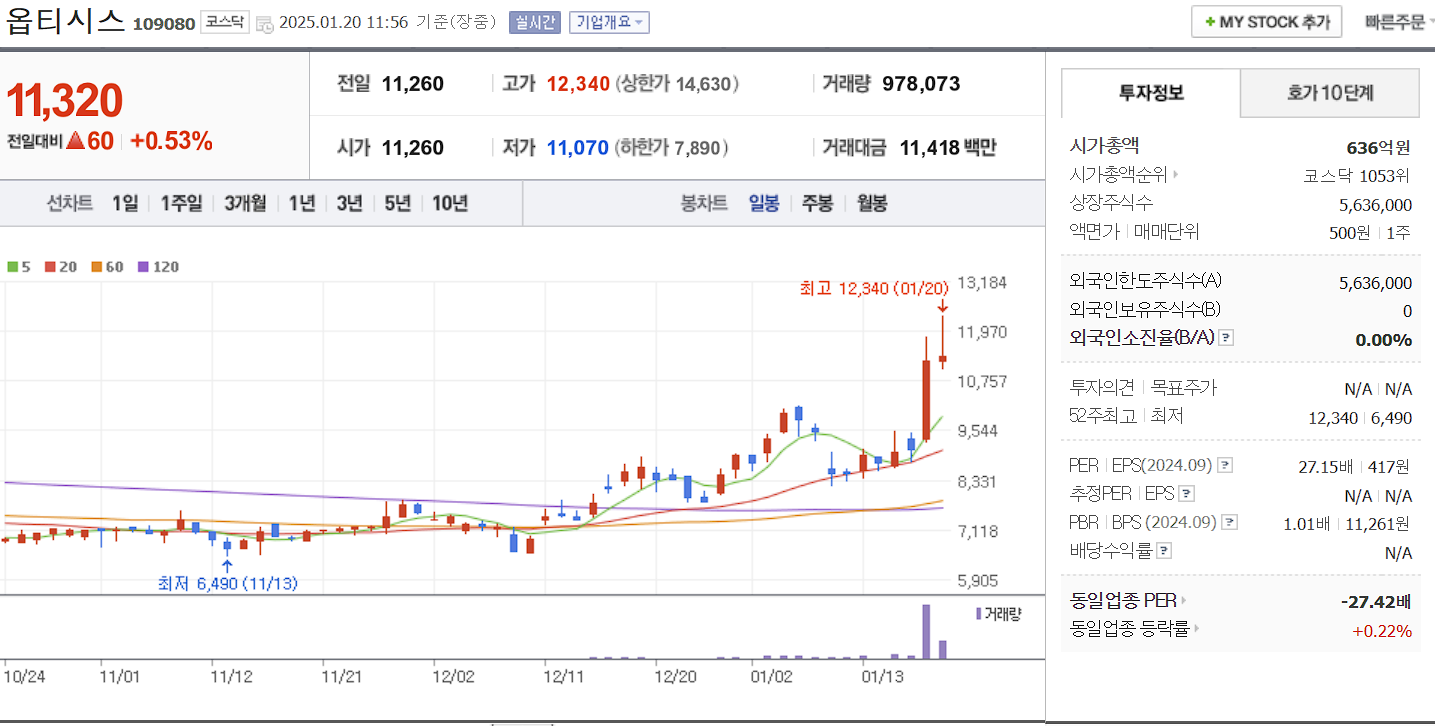Open the PBR/BPS help tooltip icon

(1228, 521)
